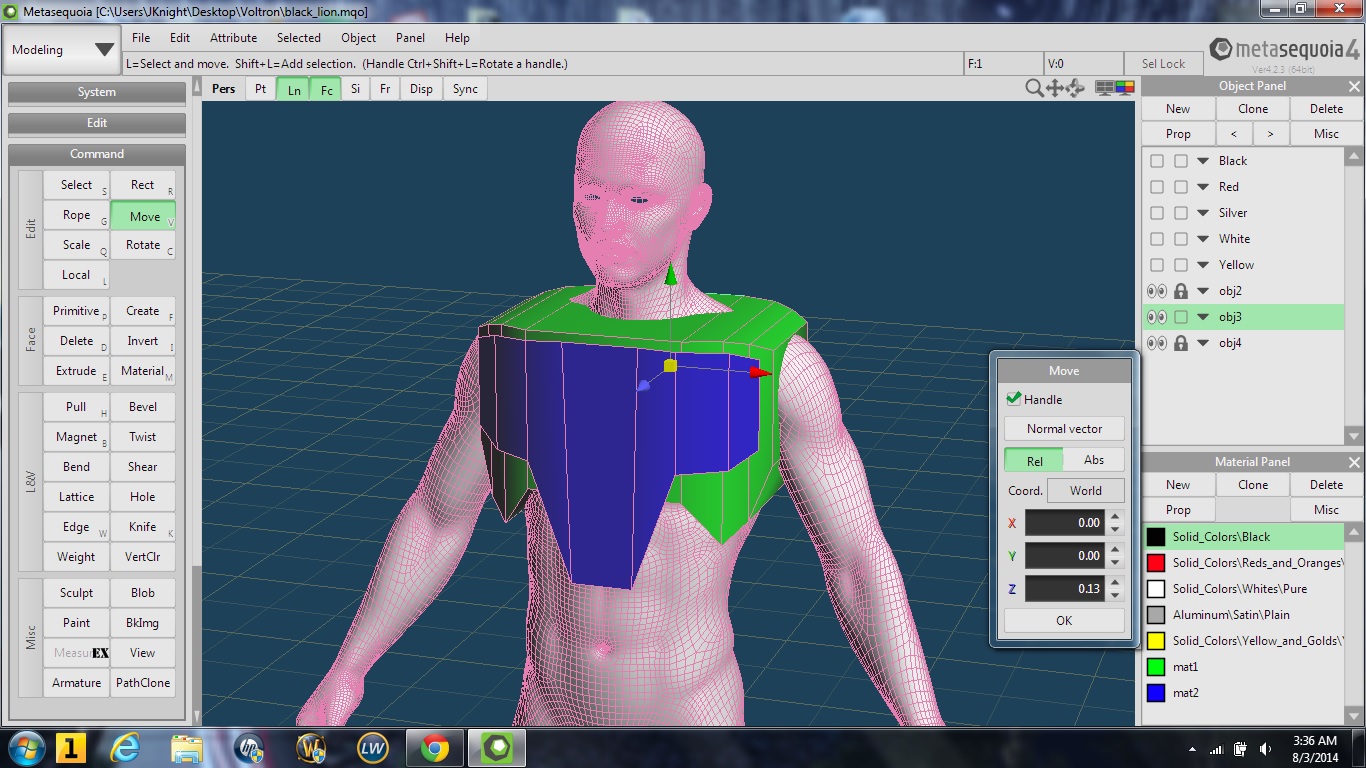Screen dimensions: 1366x768
Task: Toggle the eyes visibility icon for obj2
Action: pyautogui.click(x=1157, y=291)
